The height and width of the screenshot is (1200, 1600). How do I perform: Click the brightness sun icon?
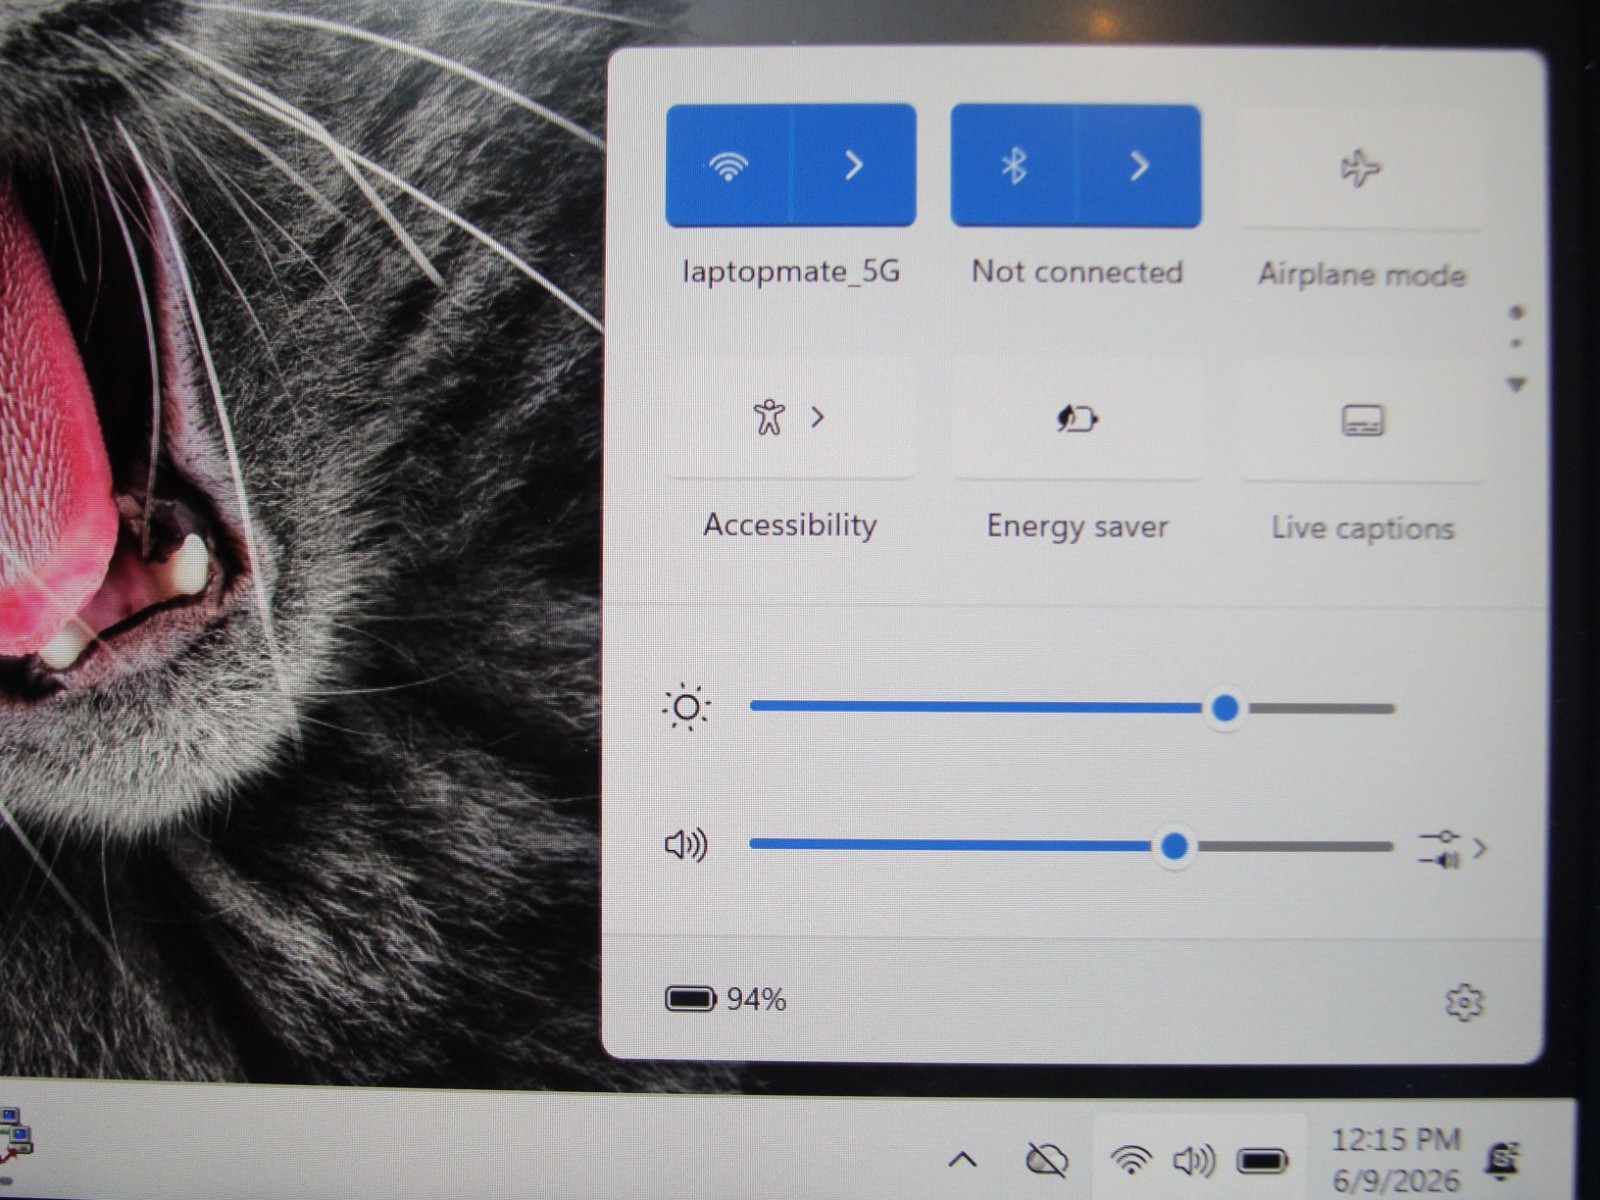pos(687,708)
